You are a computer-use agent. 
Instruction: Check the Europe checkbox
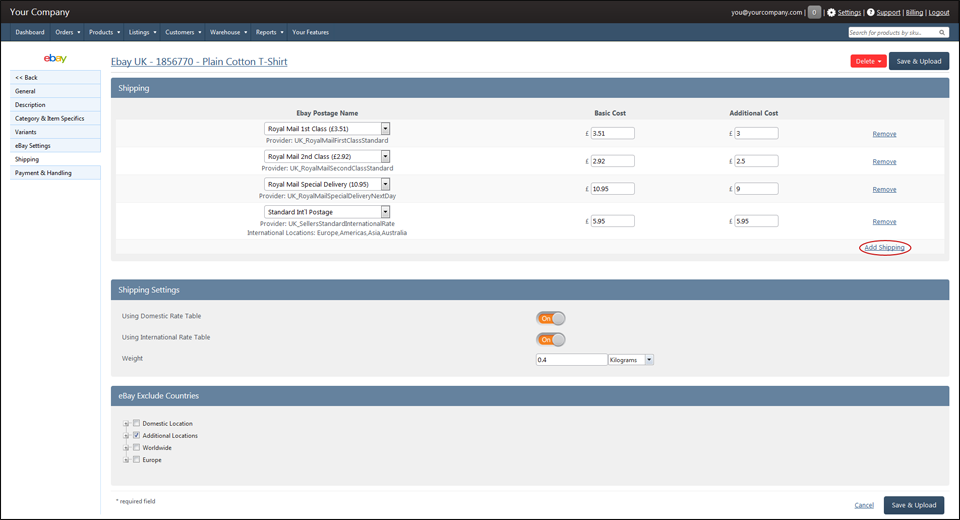coord(137,459)
